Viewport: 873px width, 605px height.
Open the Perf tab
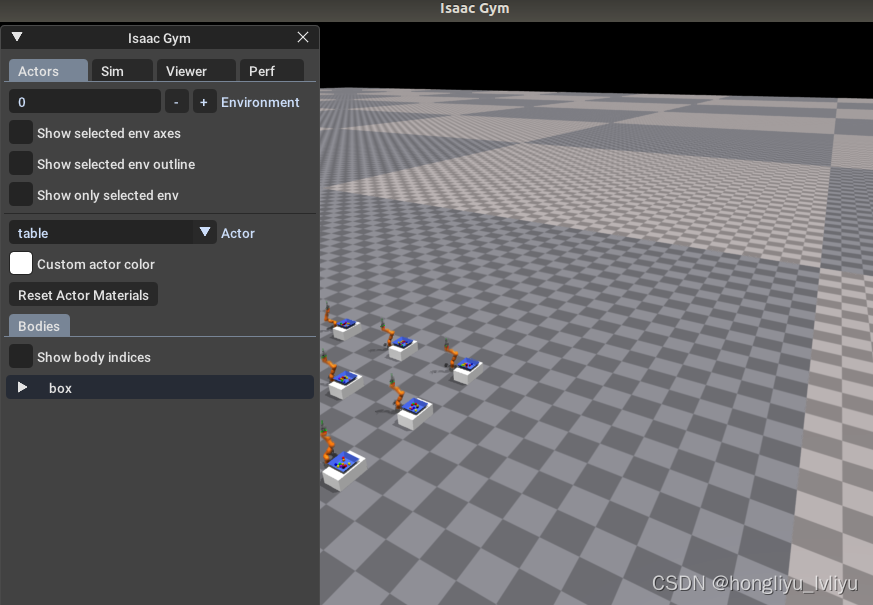[272, 71]
